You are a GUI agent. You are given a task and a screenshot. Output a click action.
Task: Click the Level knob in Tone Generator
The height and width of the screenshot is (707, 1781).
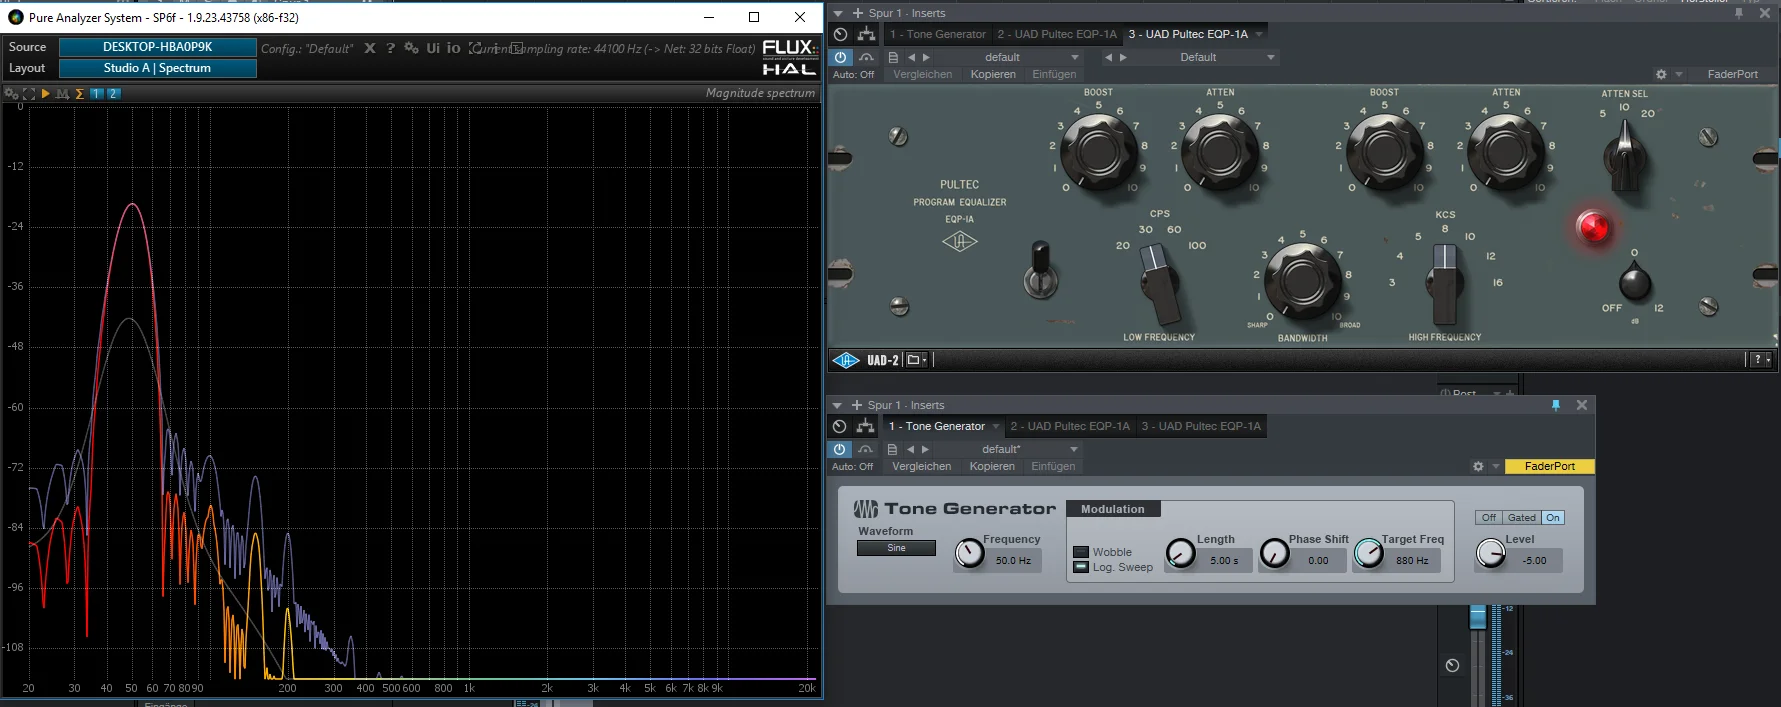point(1490,553)
